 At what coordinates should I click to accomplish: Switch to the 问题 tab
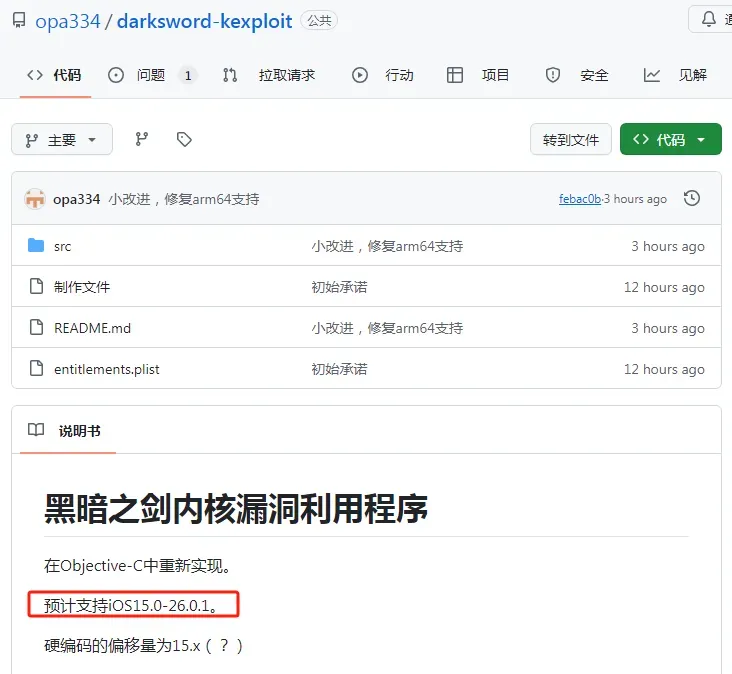coord(151,75)
